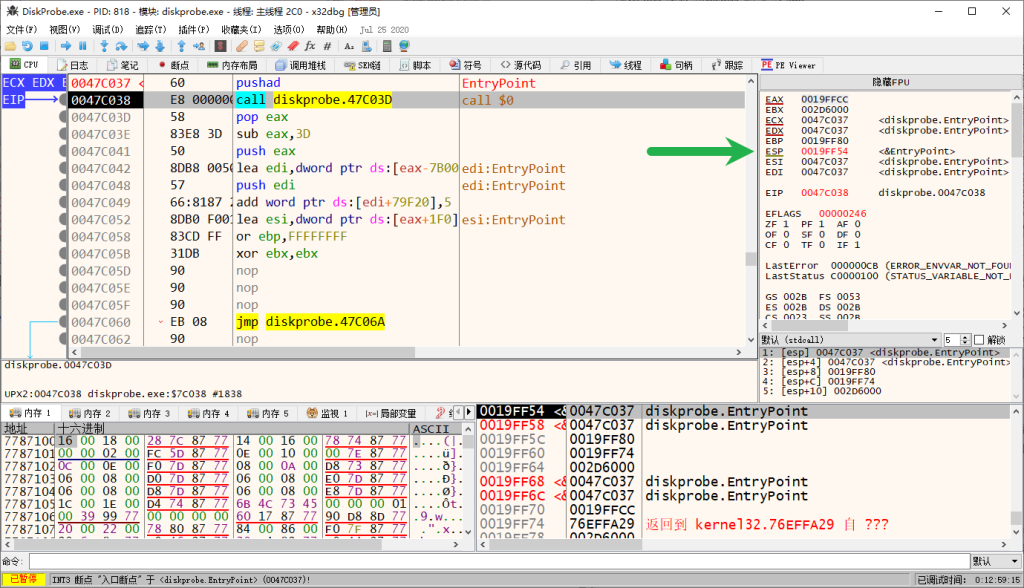Switch to the 内存布局 tab

tap(232, 65)
